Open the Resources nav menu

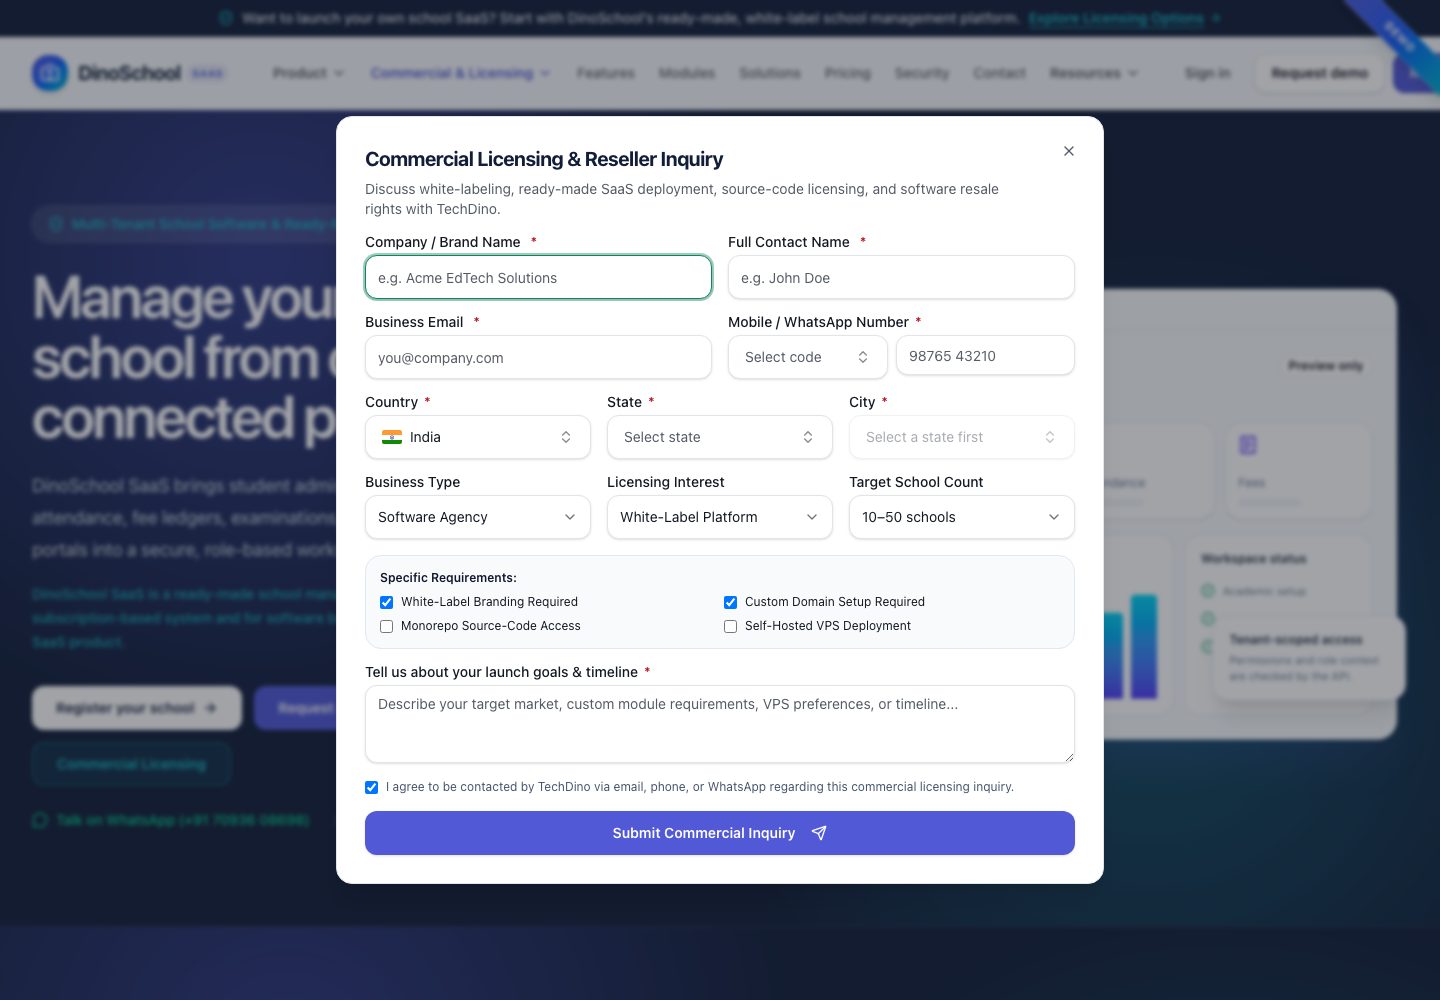pos(1094,73)
